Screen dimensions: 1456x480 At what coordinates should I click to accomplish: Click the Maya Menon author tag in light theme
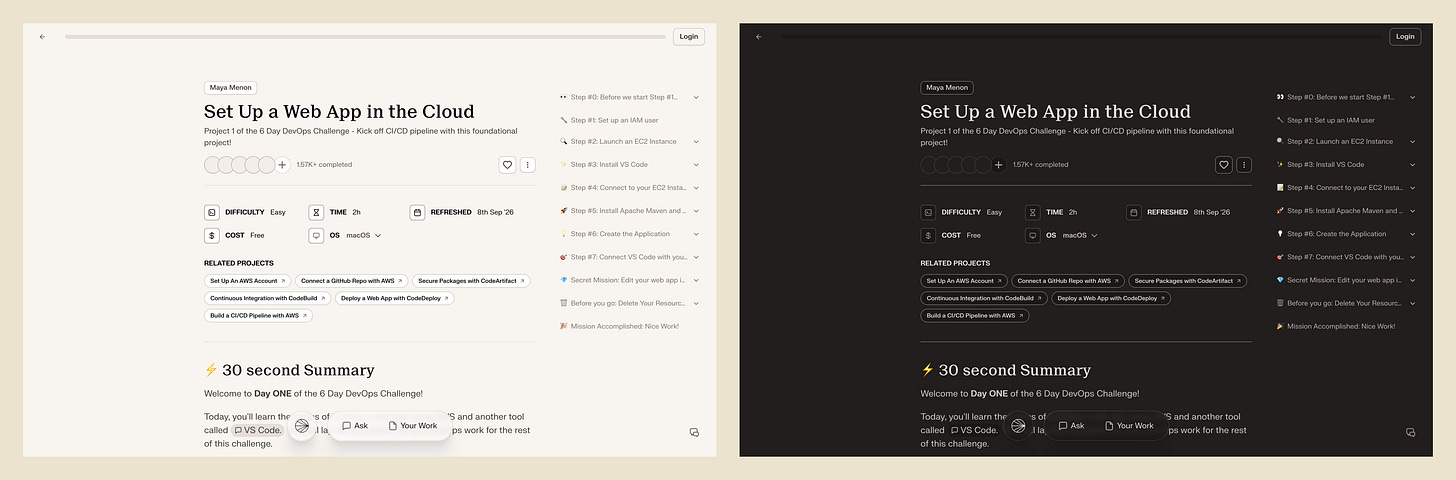(x=231, y=88)
